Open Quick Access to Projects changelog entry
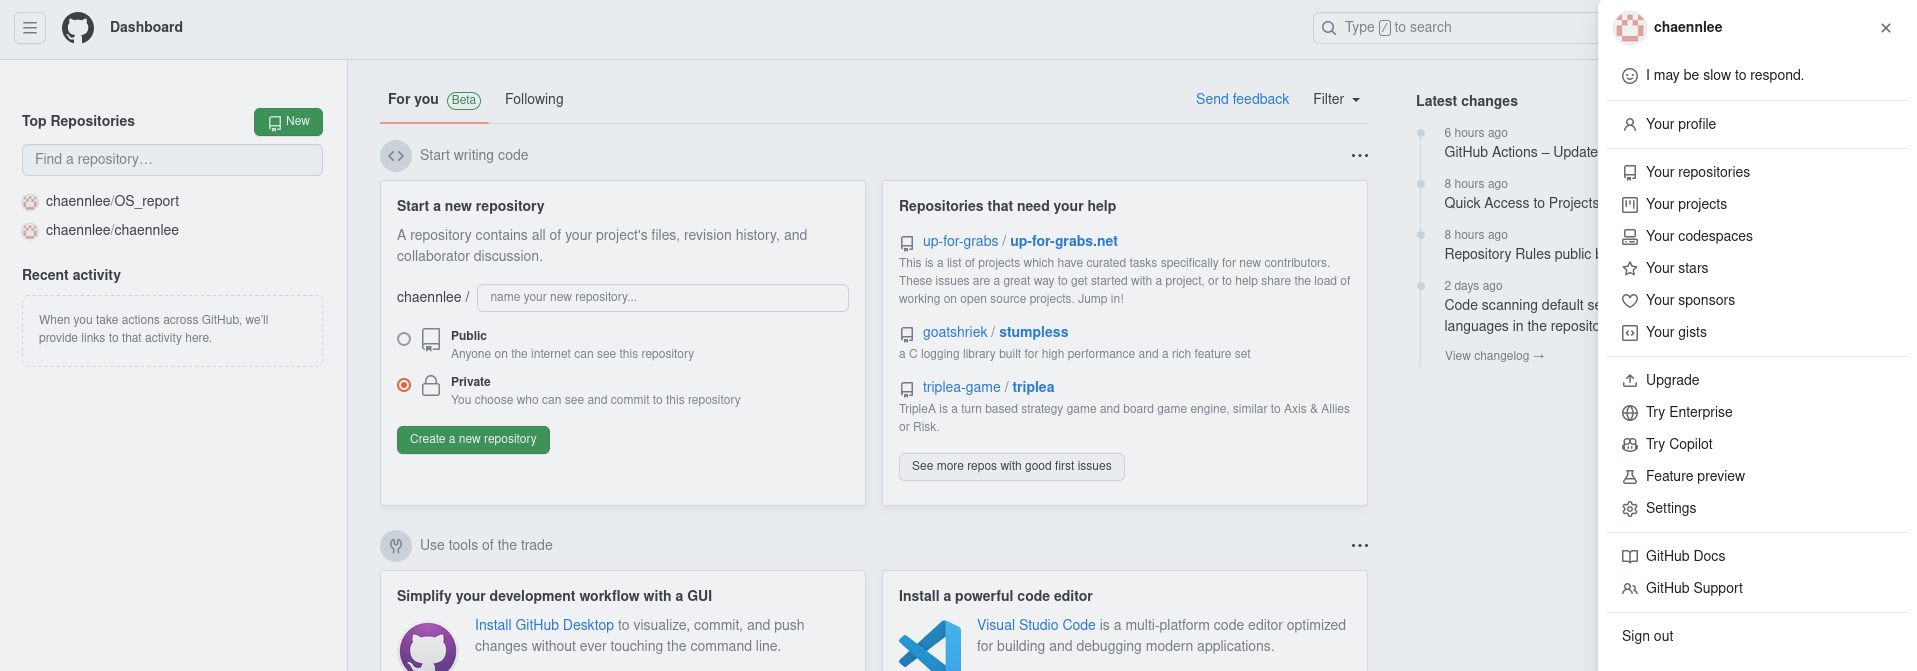This screenshot has height=671, width=1917. tap(1521, 204)
